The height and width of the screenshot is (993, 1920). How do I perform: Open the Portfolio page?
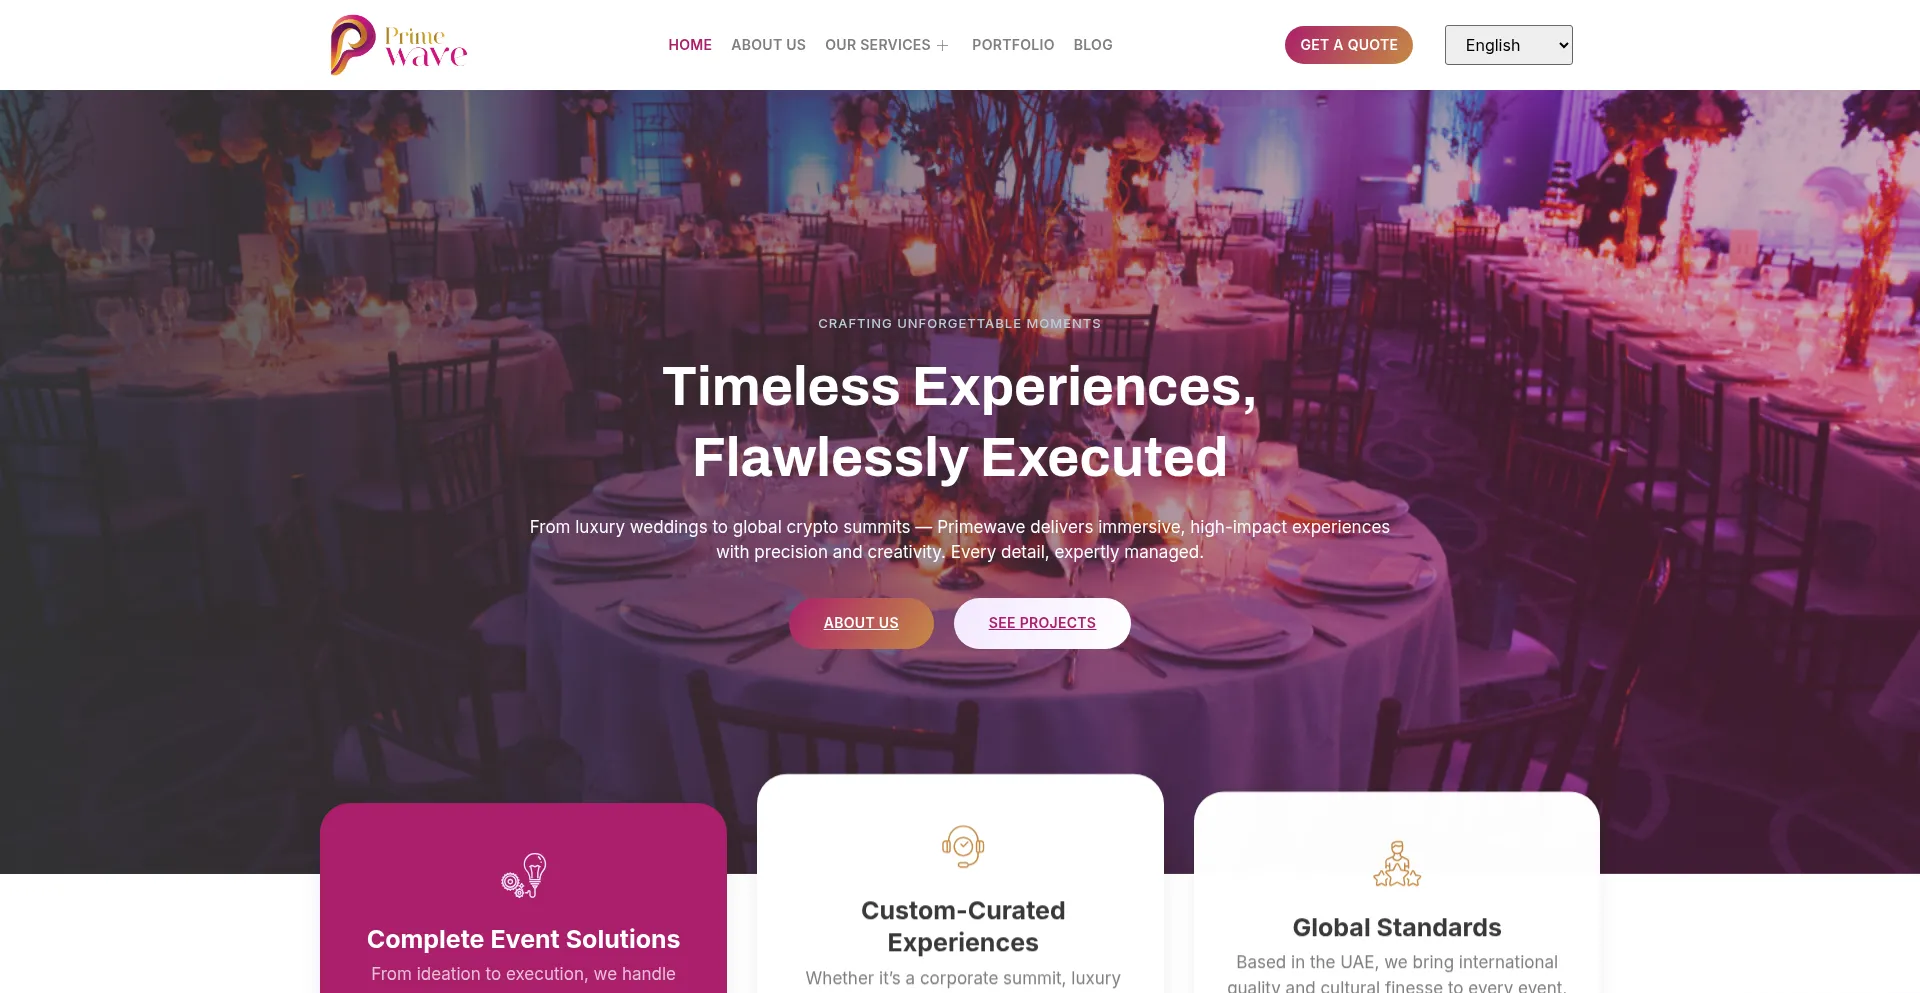pos(1012,45)
